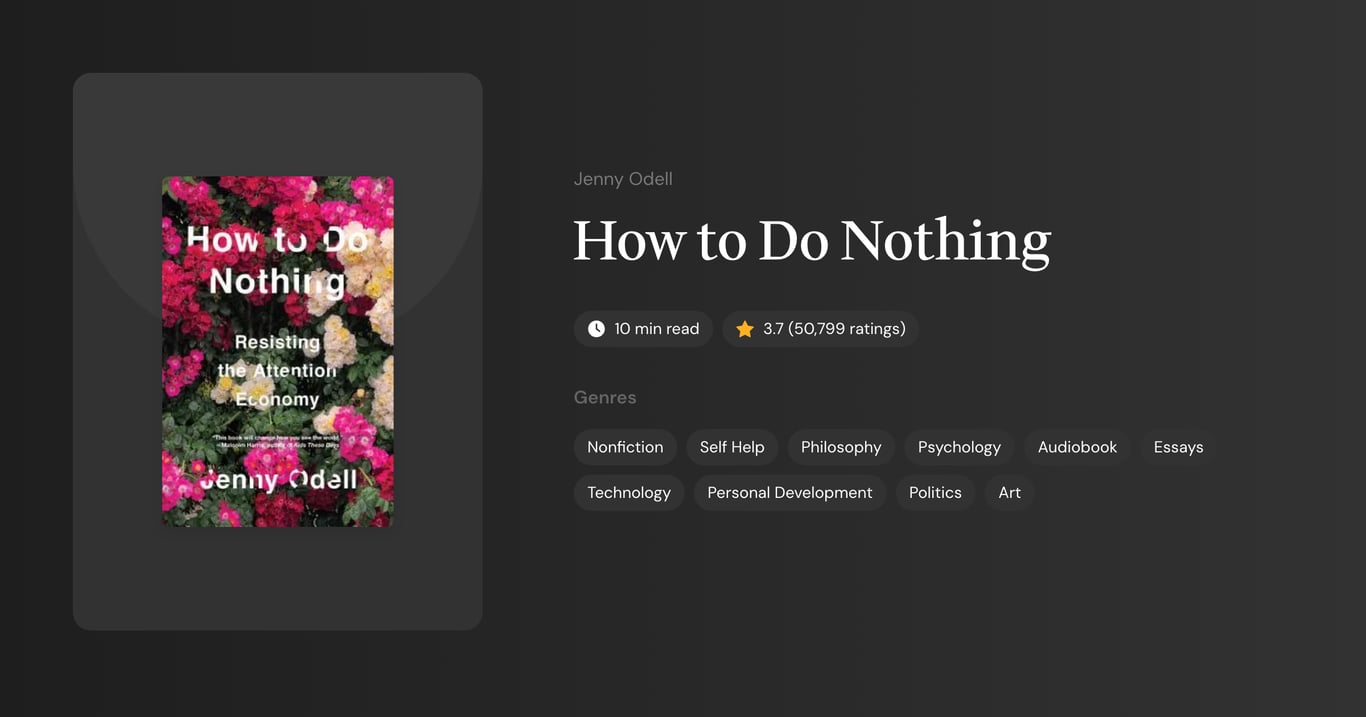The width and height of the screenshot is (1366, 717).
Task: Select the Art genre tag
Action: [1009, 492]
